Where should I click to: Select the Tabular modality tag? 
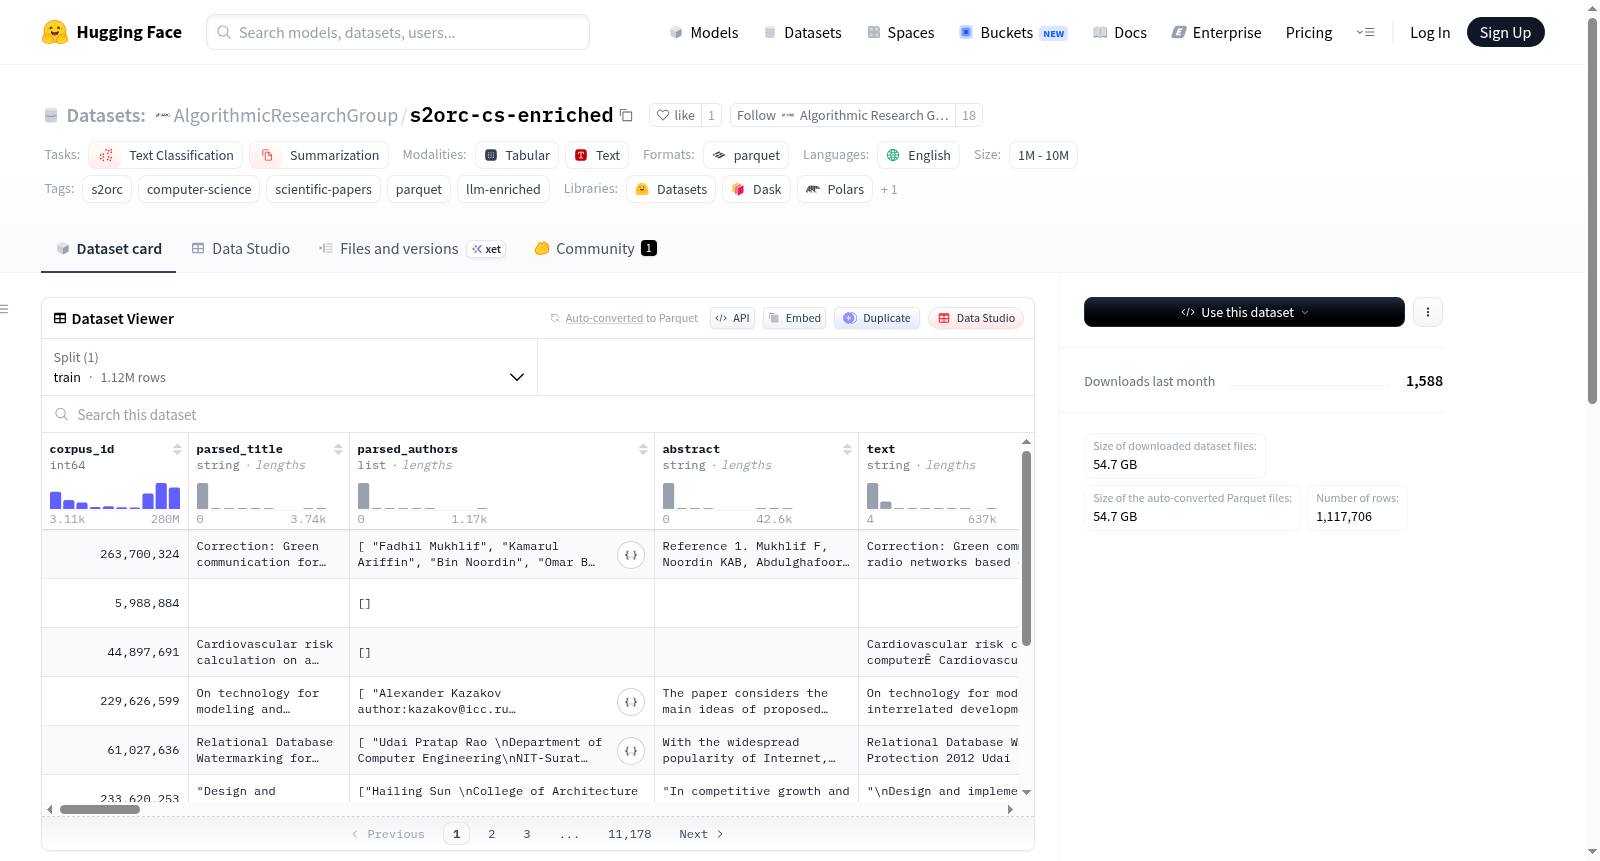pos(517,155)
